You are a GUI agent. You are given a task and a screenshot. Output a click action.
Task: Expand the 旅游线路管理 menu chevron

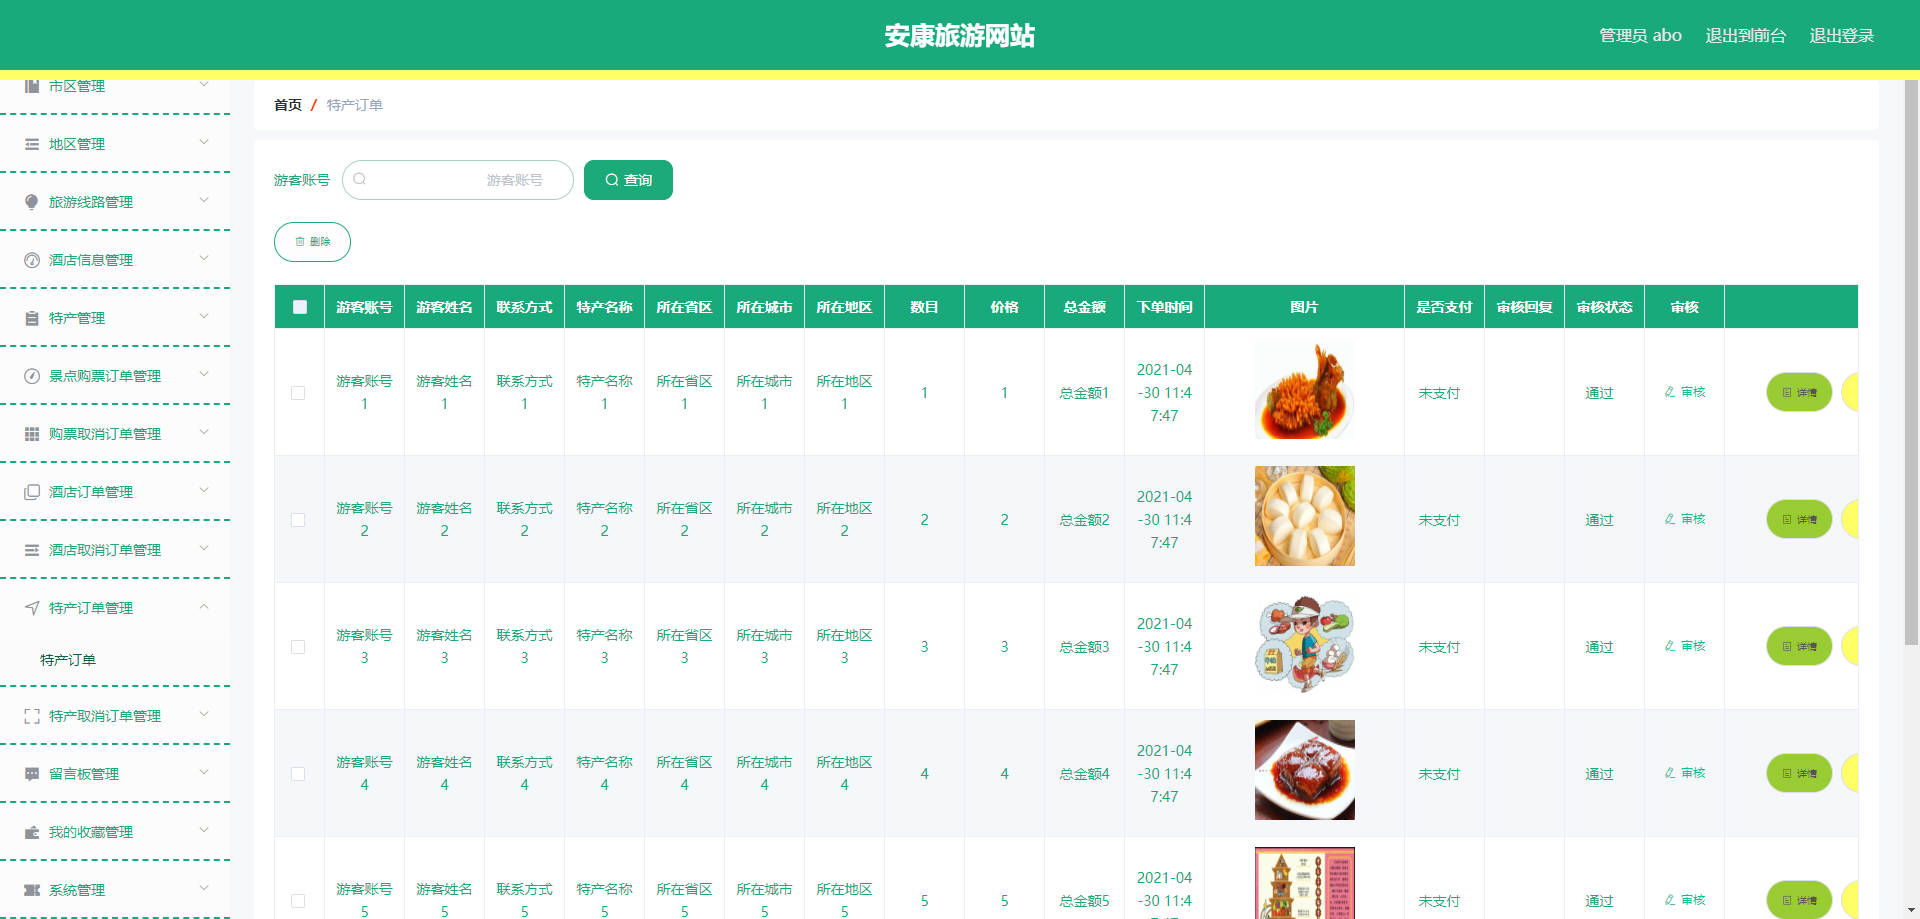tap(204, 200)
